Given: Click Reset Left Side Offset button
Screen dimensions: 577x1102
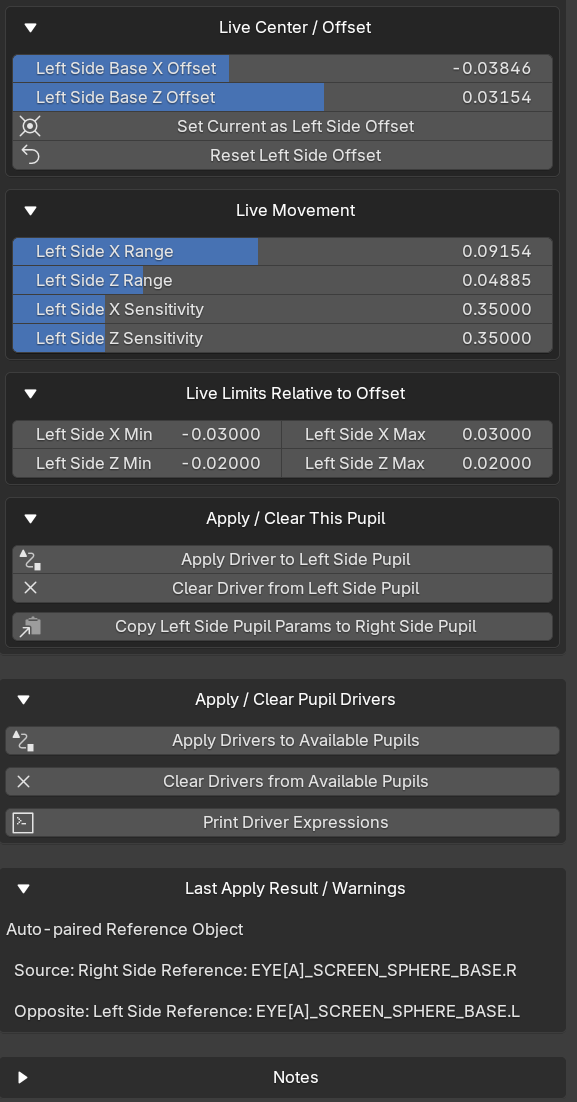Looking at the screenshot, I should [283, 155].
